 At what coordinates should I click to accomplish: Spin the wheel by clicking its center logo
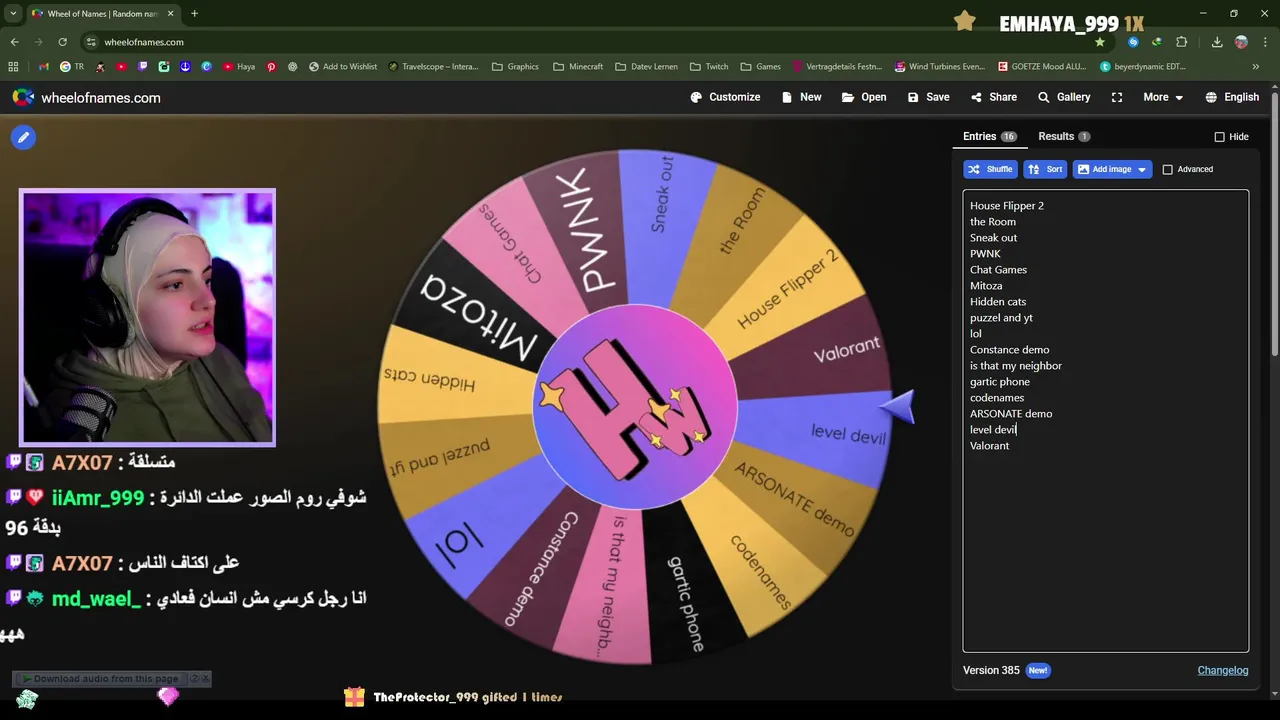click(636, 408)
